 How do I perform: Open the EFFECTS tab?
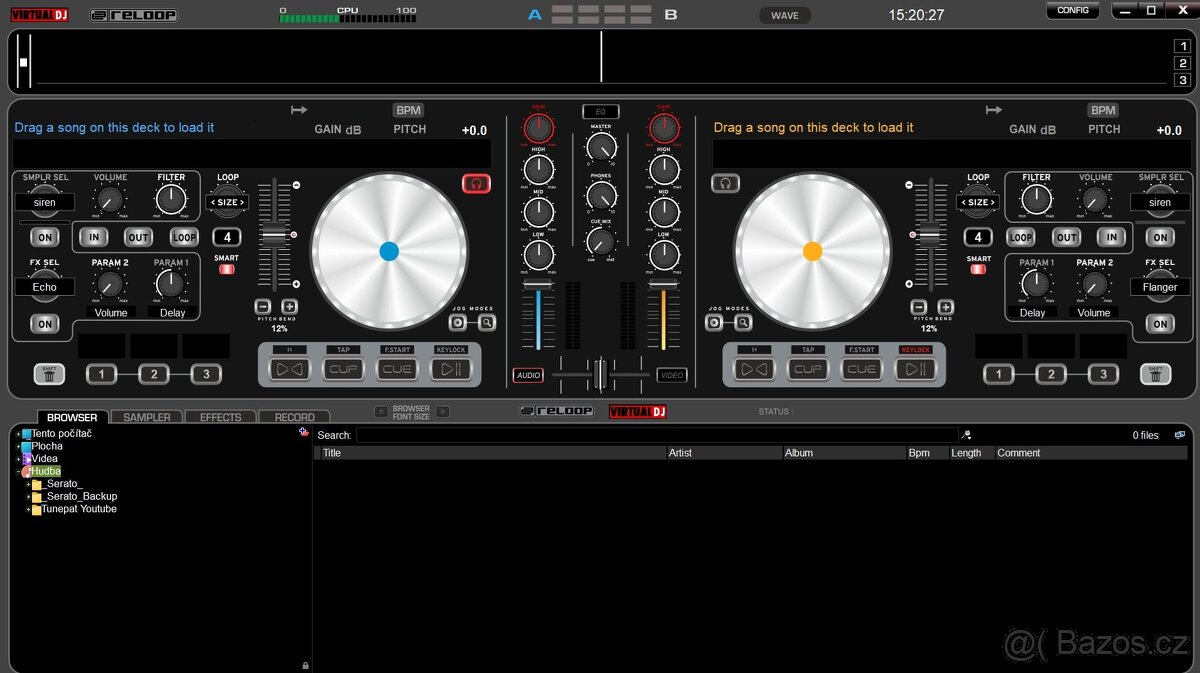click(220, 416)
